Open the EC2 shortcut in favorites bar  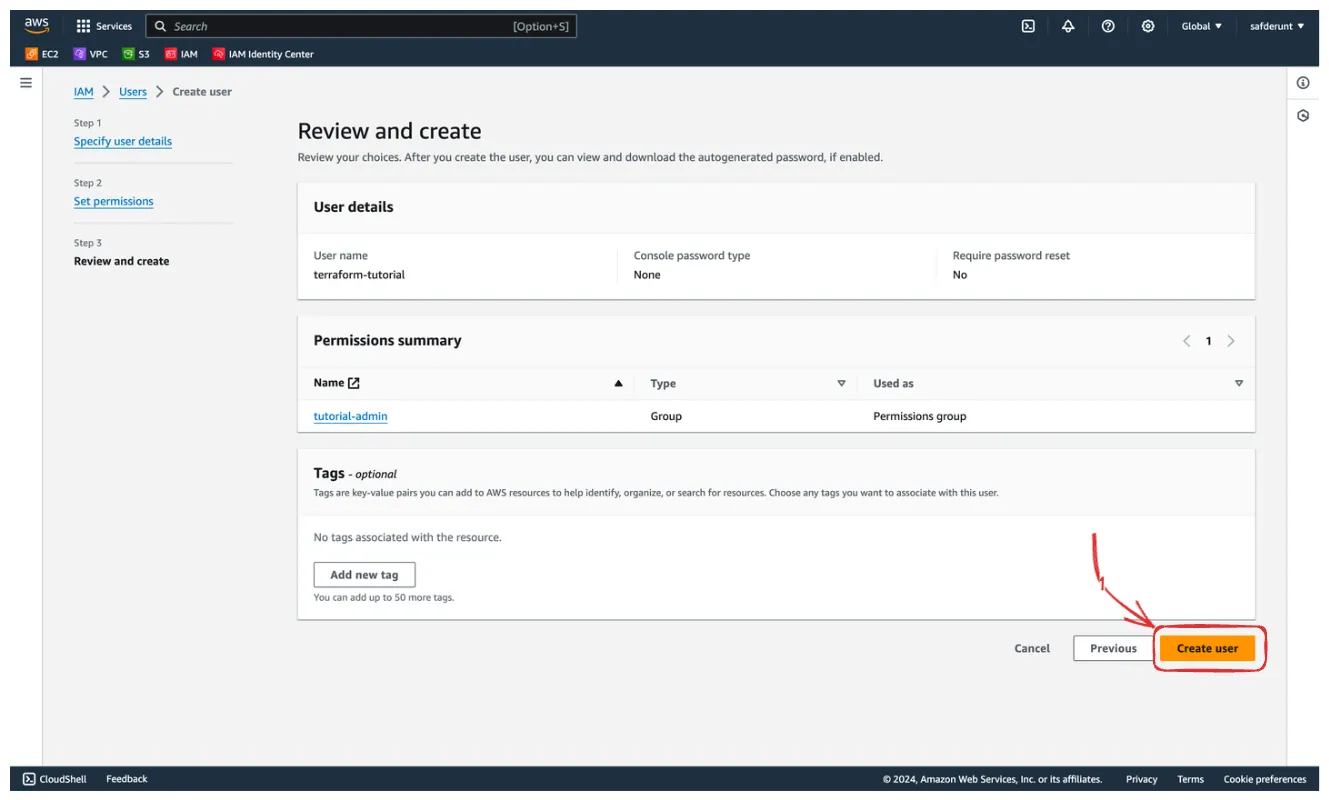coord(42,54)
